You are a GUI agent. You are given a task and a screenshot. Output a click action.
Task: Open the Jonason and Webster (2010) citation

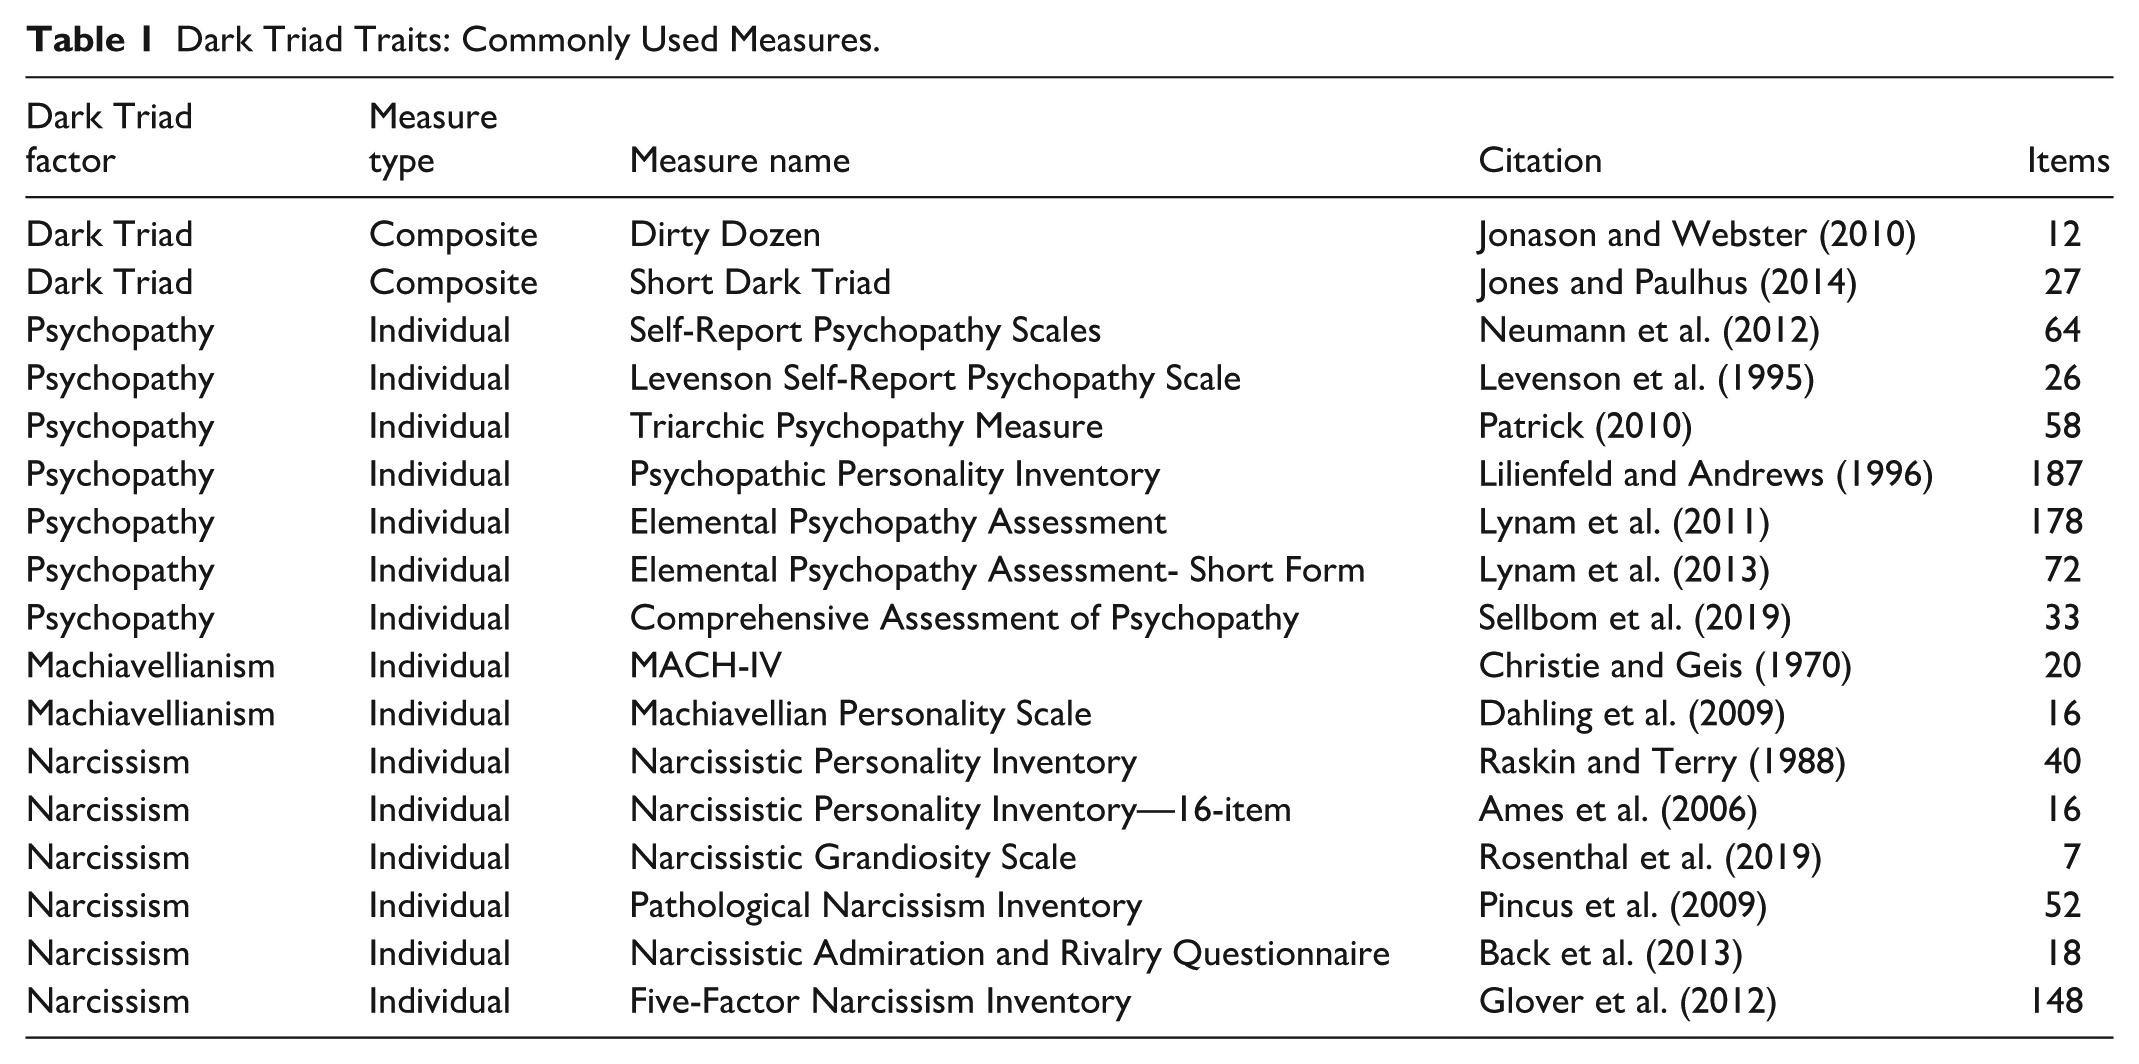[x=1697, y=234]
